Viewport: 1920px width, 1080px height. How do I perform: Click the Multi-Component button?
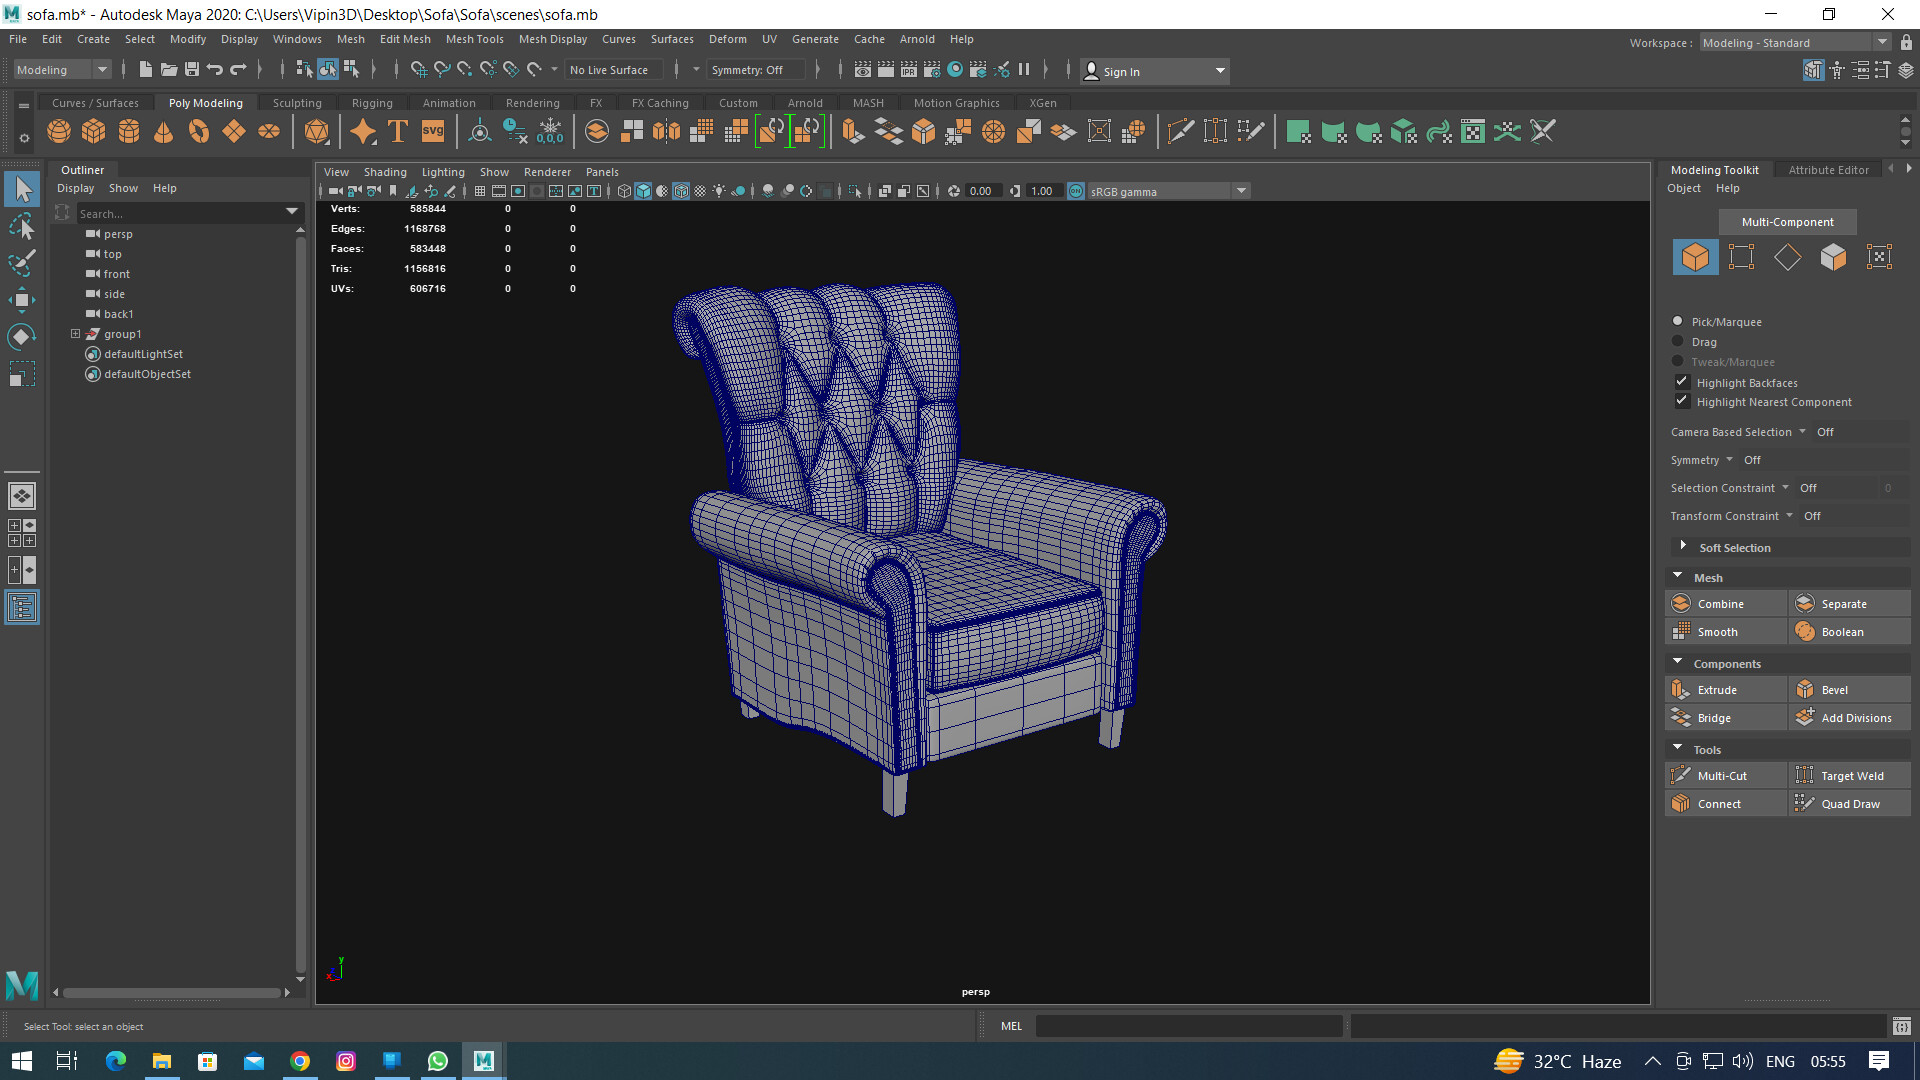[1787, 221]
